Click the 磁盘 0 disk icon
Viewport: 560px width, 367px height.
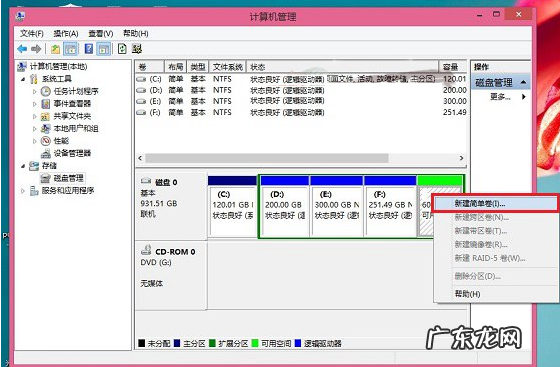(146, 181)
